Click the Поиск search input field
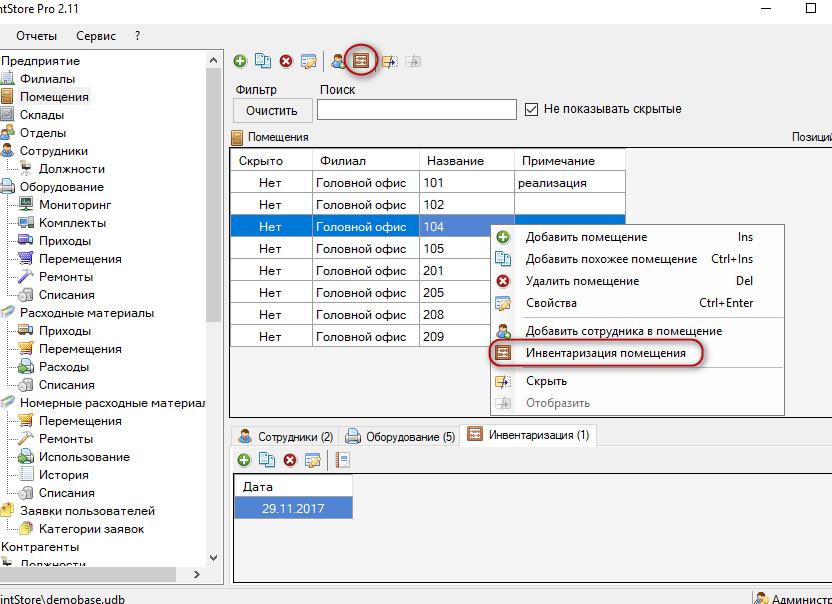The width and height of the screenshot is (832, 604). [417, 110]
